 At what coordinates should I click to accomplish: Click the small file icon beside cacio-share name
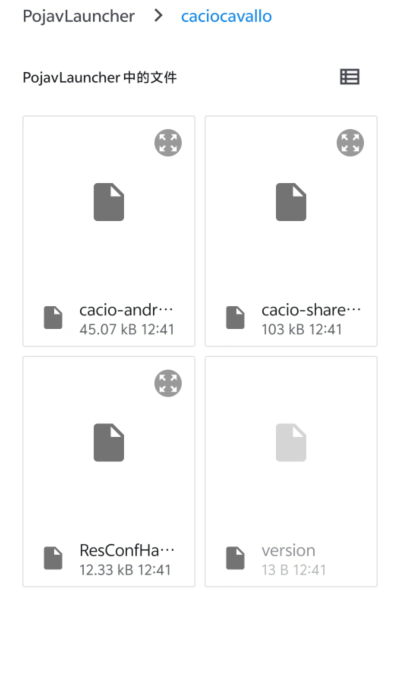[235, 318]
